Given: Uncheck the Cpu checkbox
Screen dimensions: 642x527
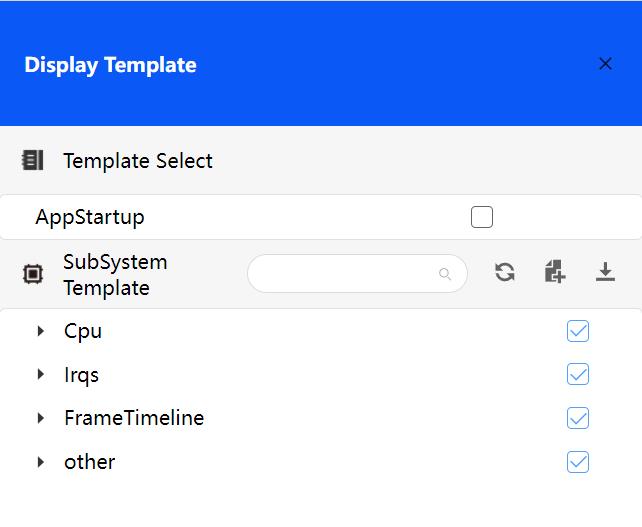Looking at the screenshot, I should point(578,331).
